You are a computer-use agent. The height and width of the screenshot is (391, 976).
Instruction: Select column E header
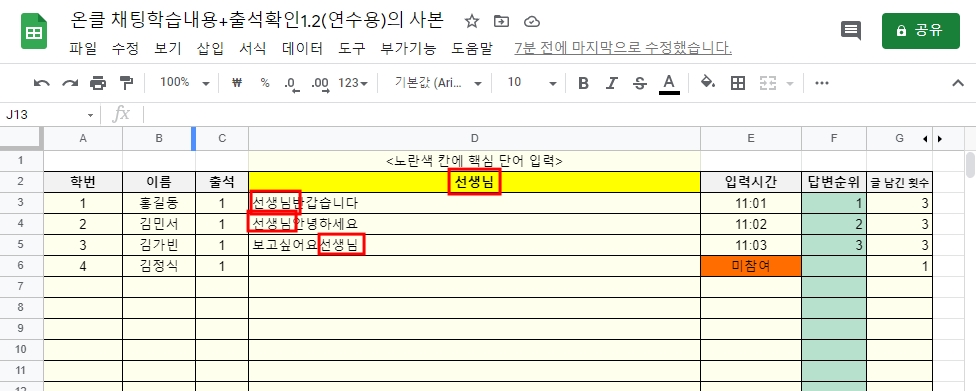751,139
